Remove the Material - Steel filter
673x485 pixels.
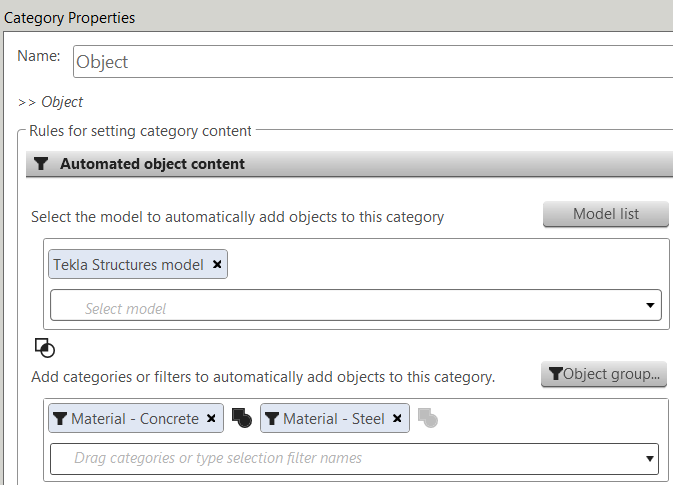click(x=397, y=419)
